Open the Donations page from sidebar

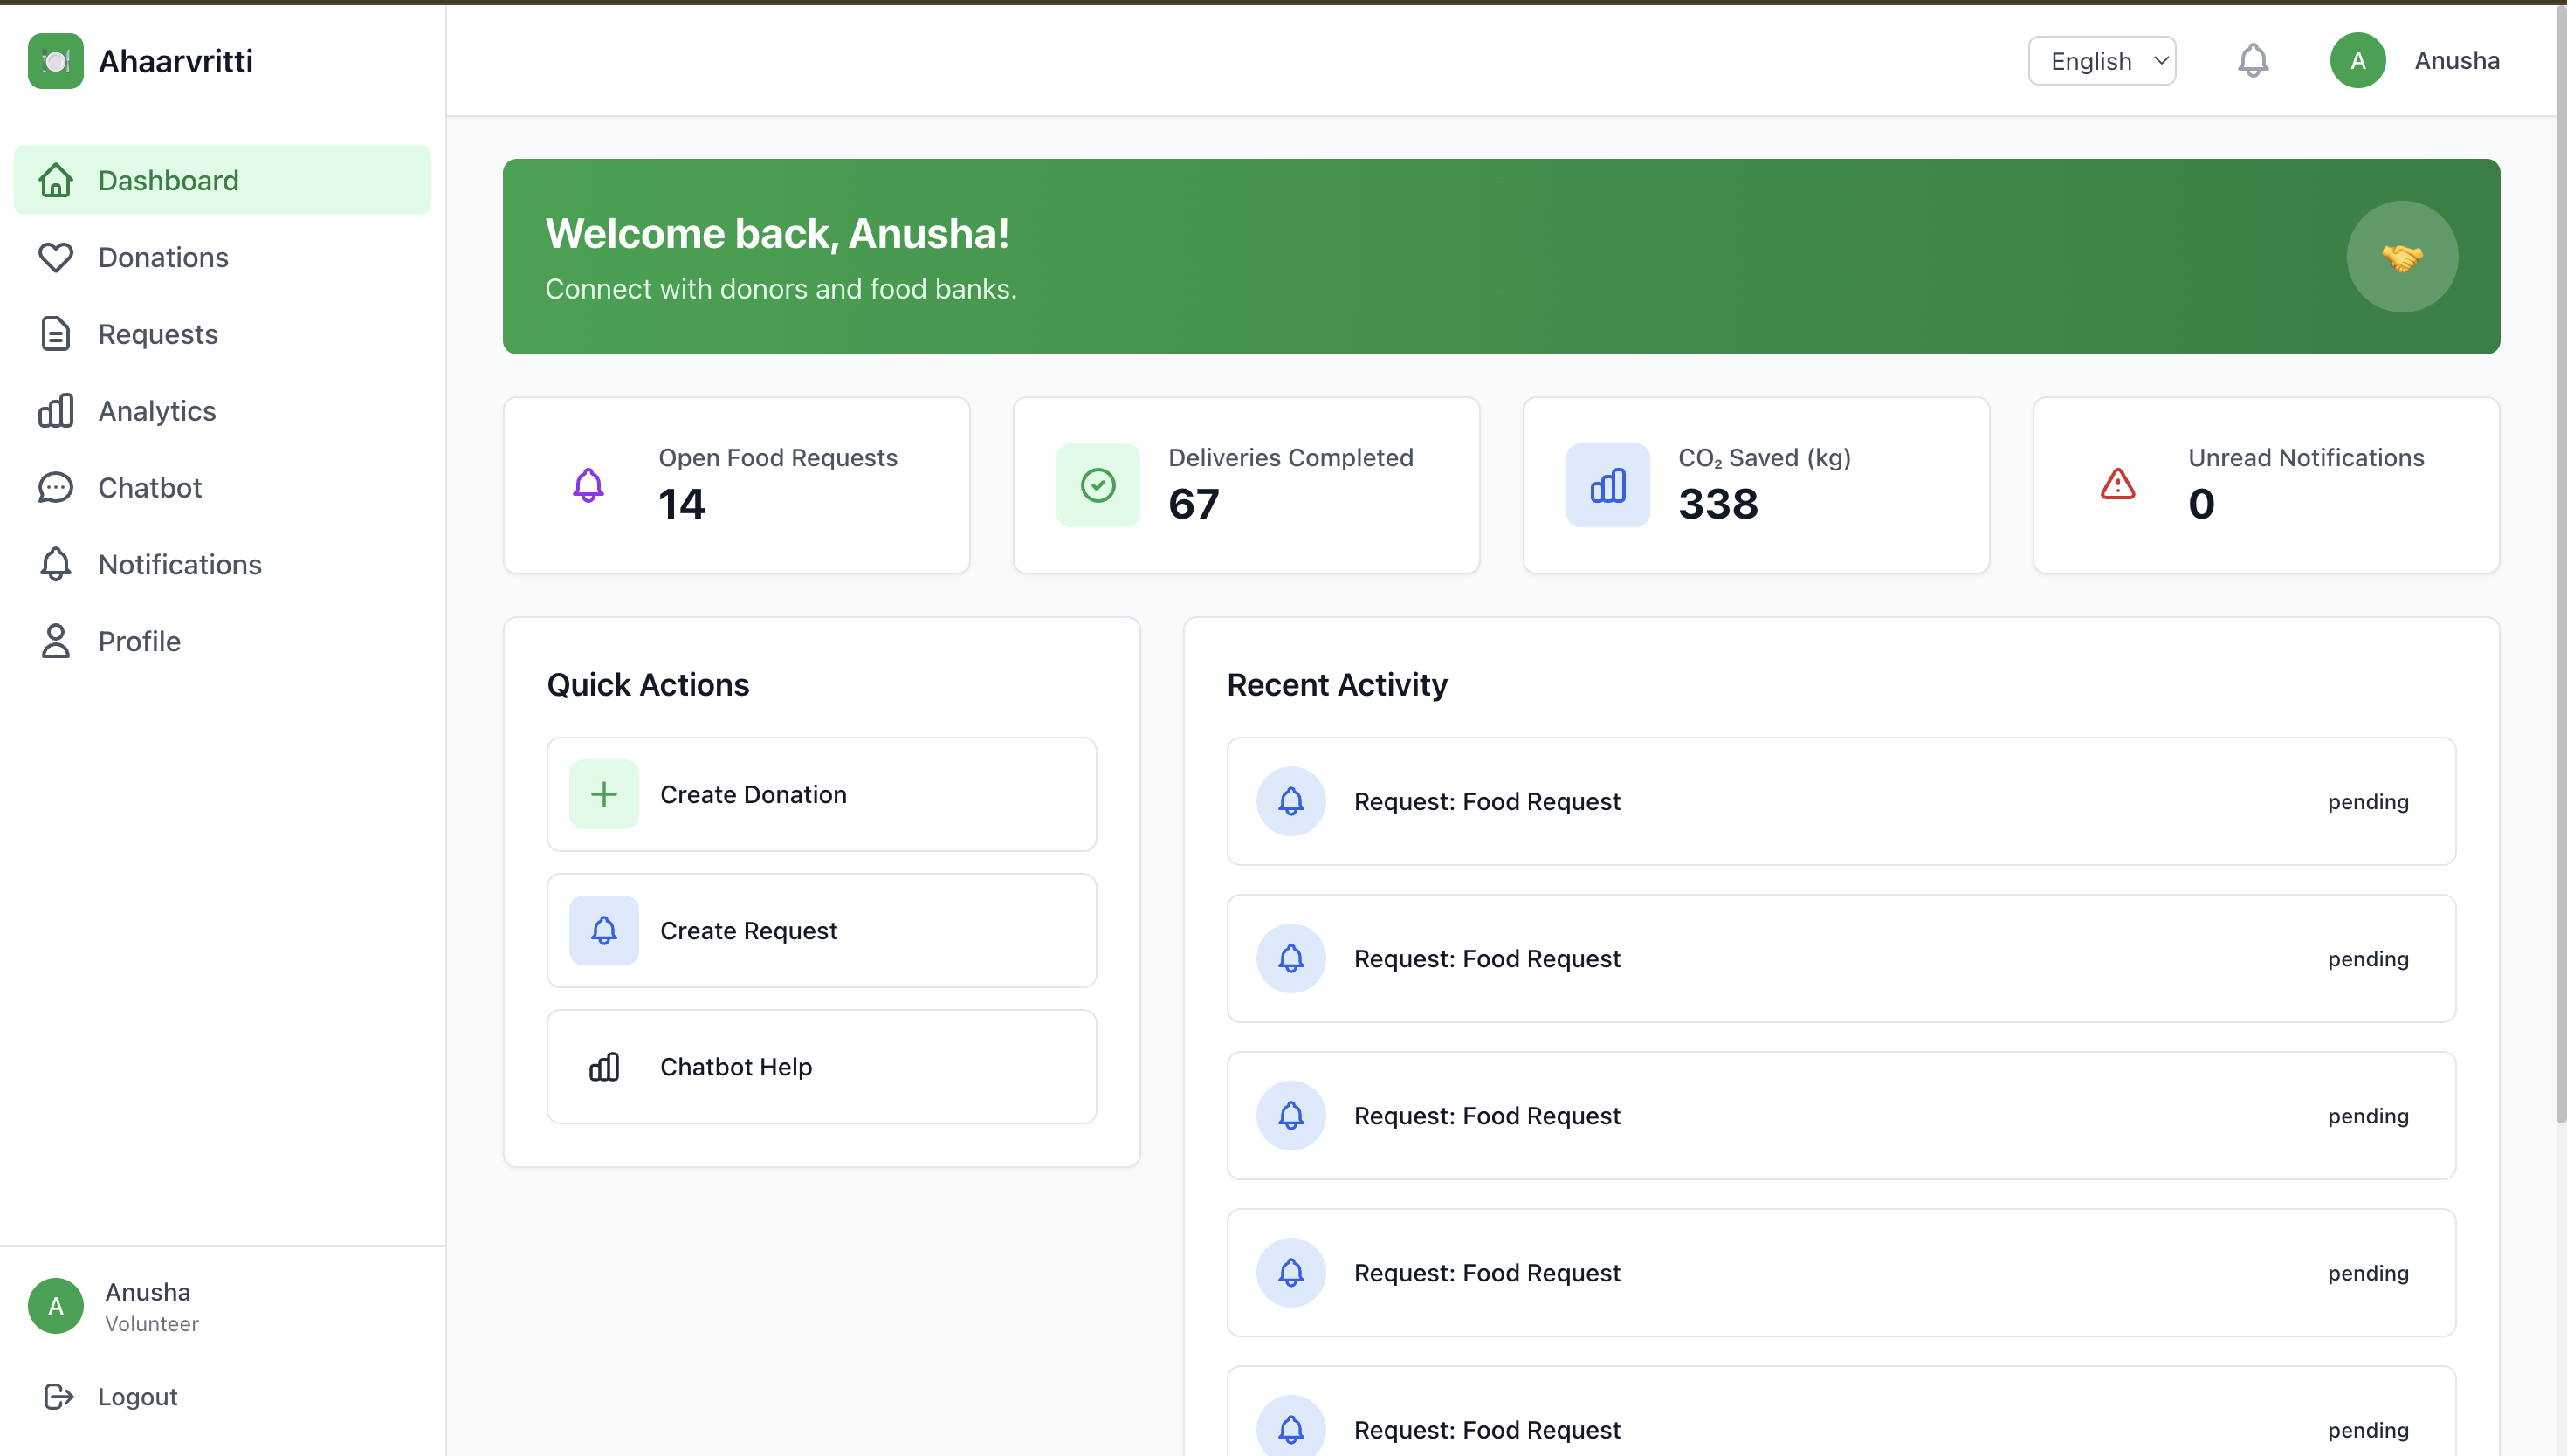[163, 257]
